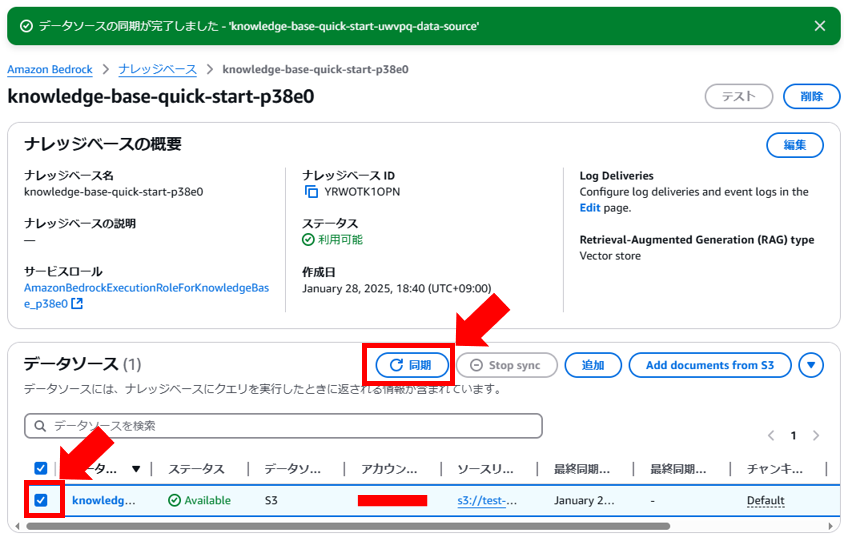Image resolution: width=844 pixels, height=535 pixels.
Task: Sort by the data source name column arrow
Action: (x=136, y=469)
